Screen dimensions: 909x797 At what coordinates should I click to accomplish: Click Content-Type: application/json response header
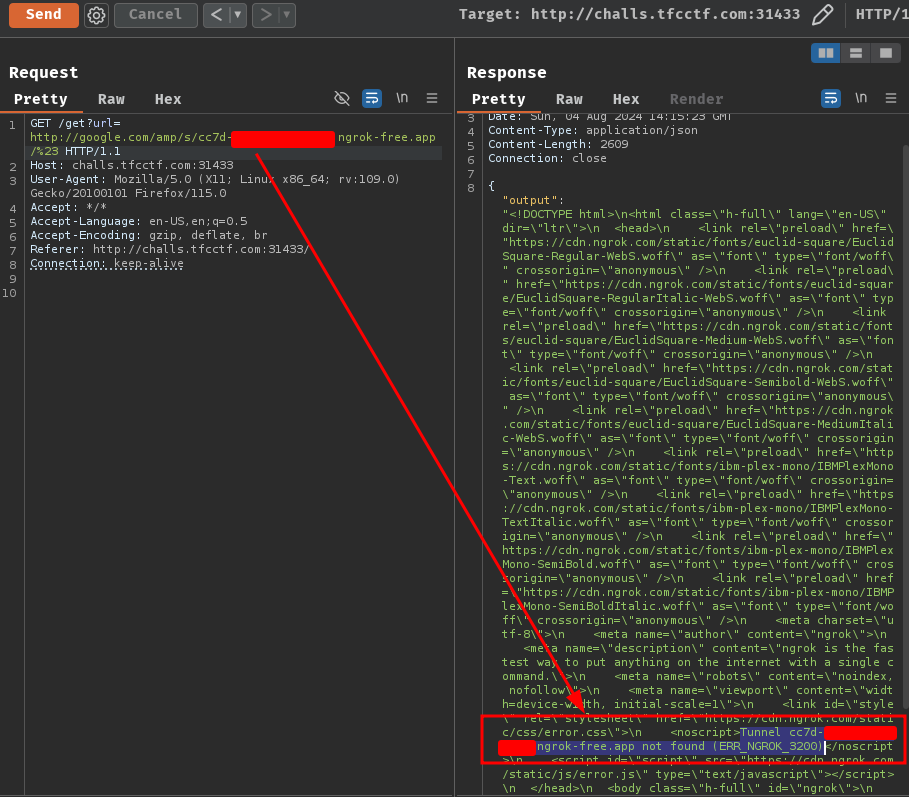point(592,130)
